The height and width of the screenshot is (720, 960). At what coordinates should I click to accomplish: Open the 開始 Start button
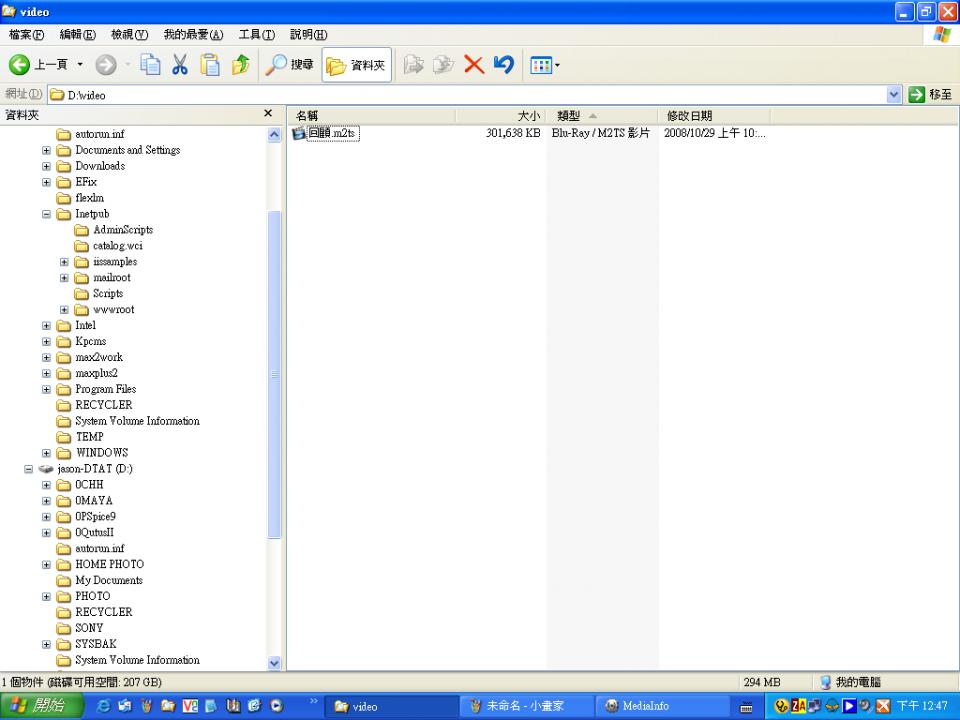40,706
